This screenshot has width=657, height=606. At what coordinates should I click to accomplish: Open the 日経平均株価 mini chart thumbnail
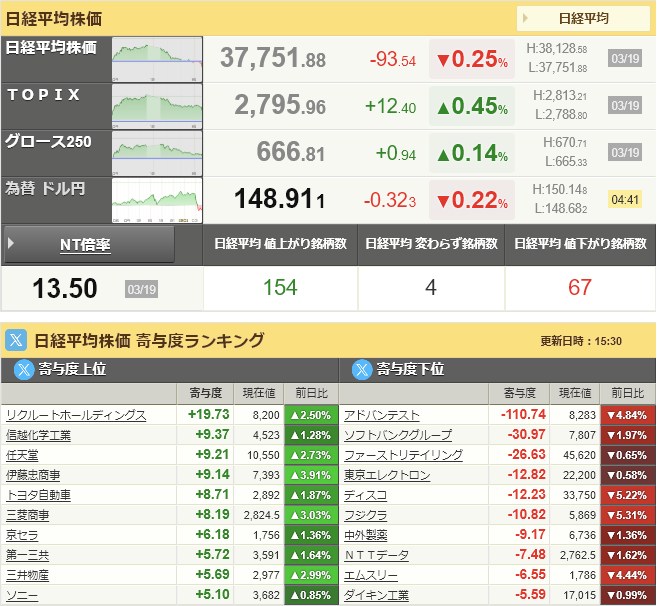pyautogui.click(x=157, y=60)
